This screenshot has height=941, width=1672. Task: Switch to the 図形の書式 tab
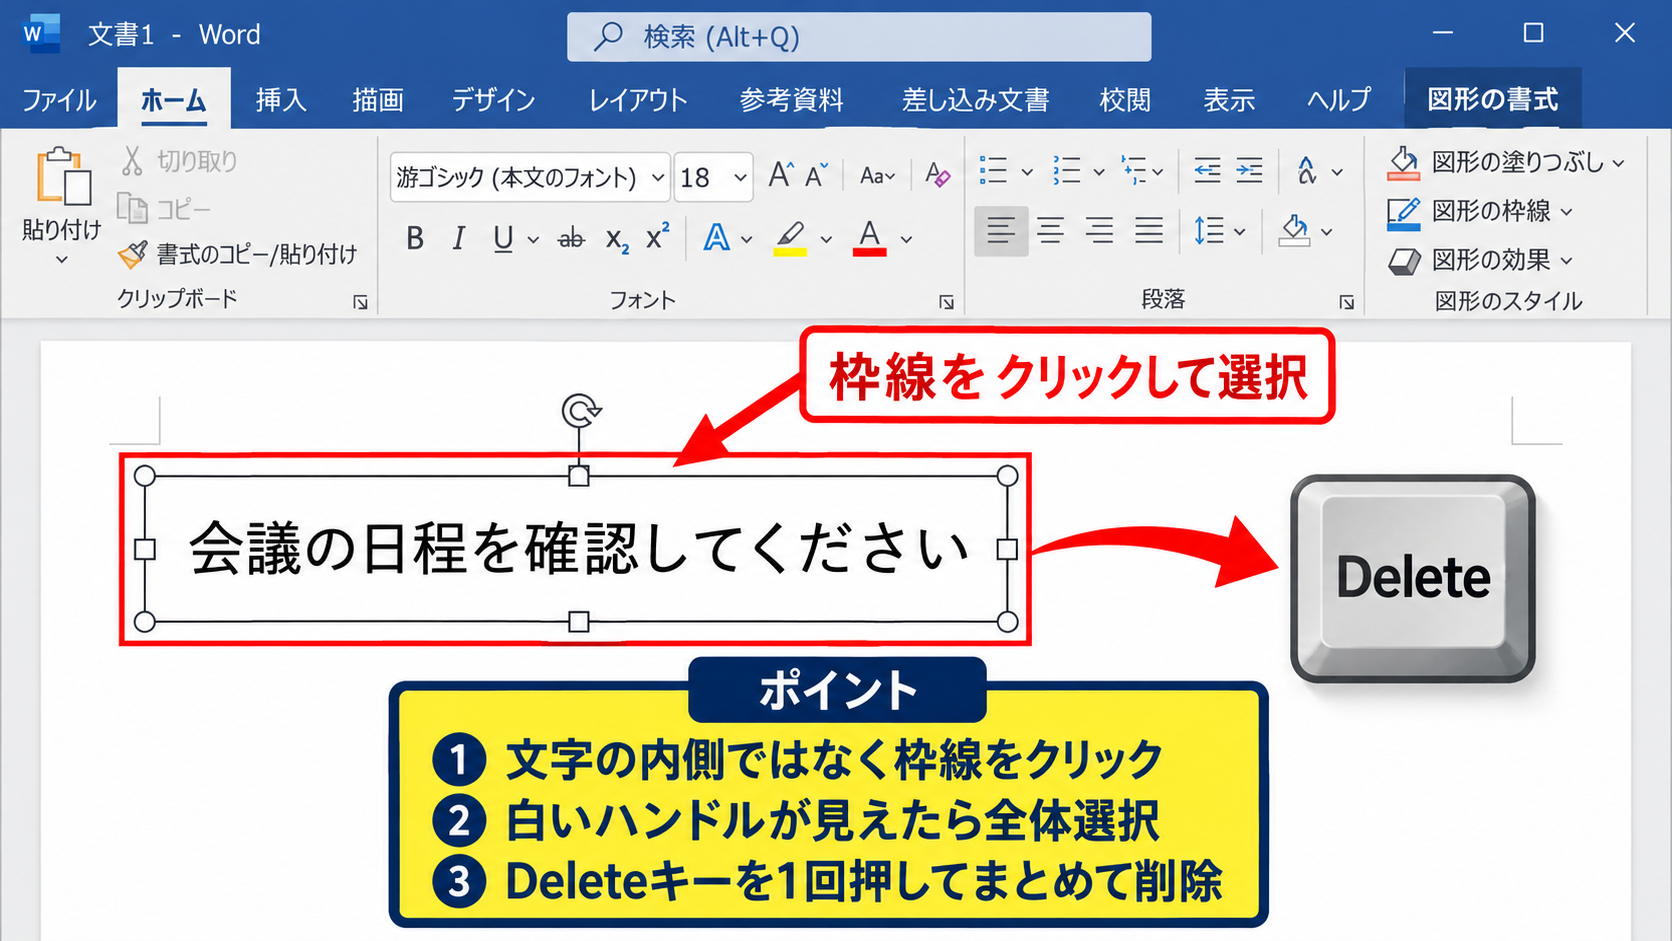pos(1492,99)
